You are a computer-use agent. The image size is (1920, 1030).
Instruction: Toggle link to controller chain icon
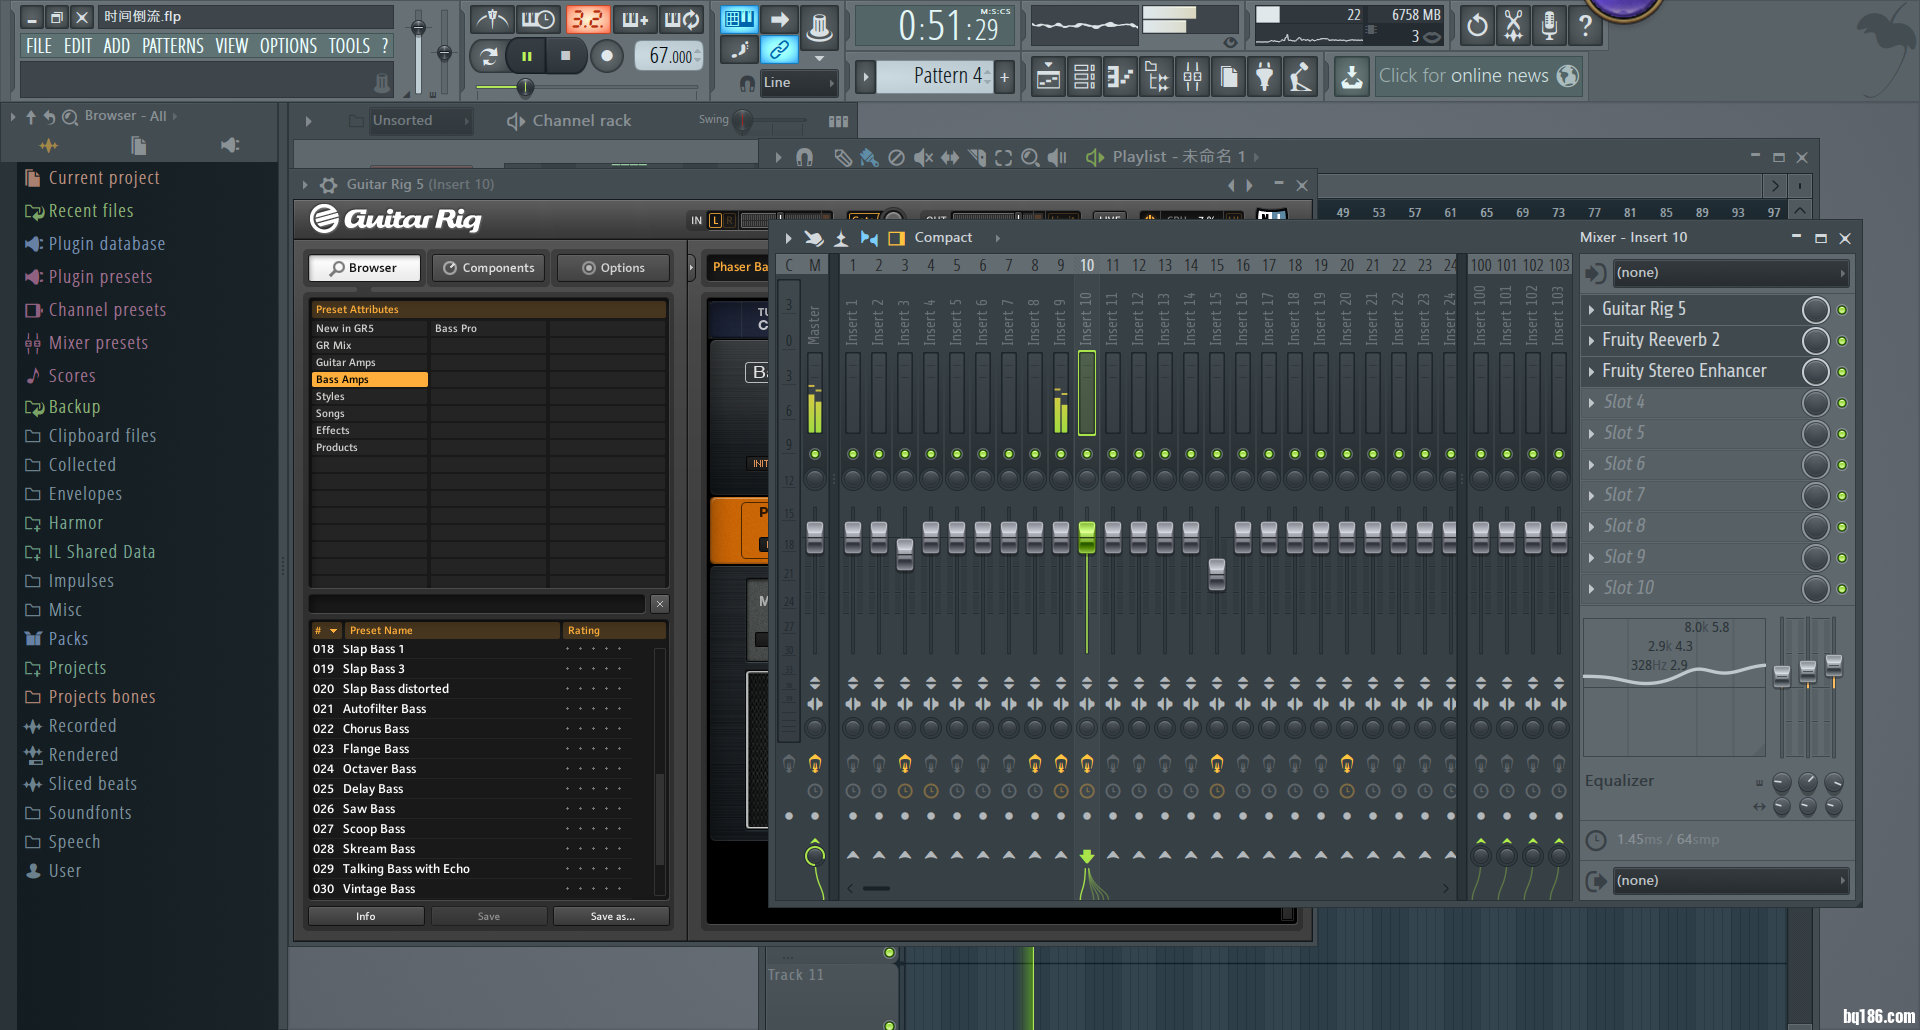pyautogui.click(x=779, y=49)
